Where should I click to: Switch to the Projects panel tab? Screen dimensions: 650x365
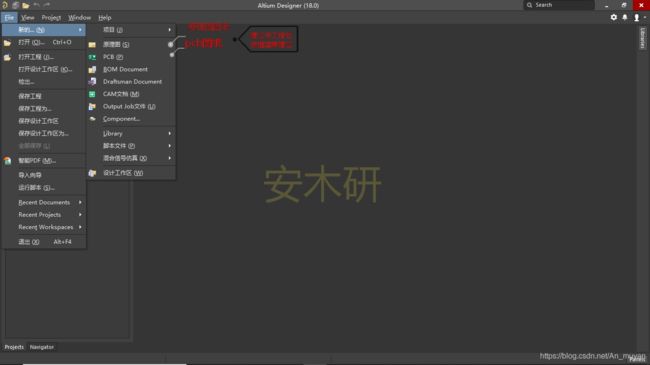coord(14,347)
